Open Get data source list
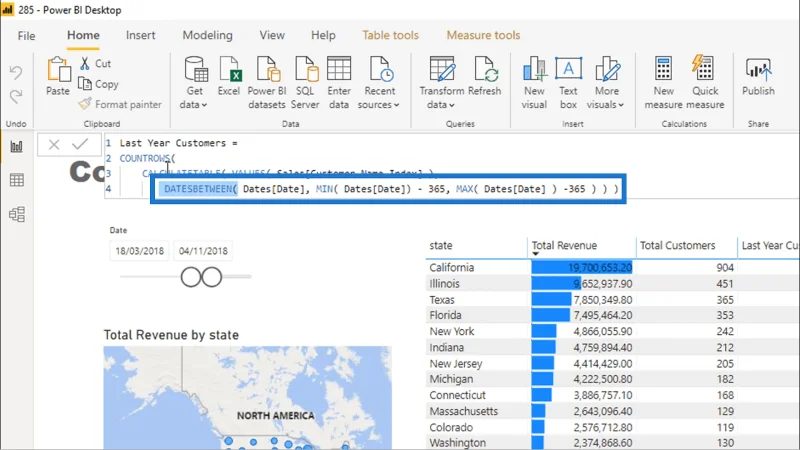Image resolution: width=800 pixels, height=450 pixels. (x=194, y=83)
